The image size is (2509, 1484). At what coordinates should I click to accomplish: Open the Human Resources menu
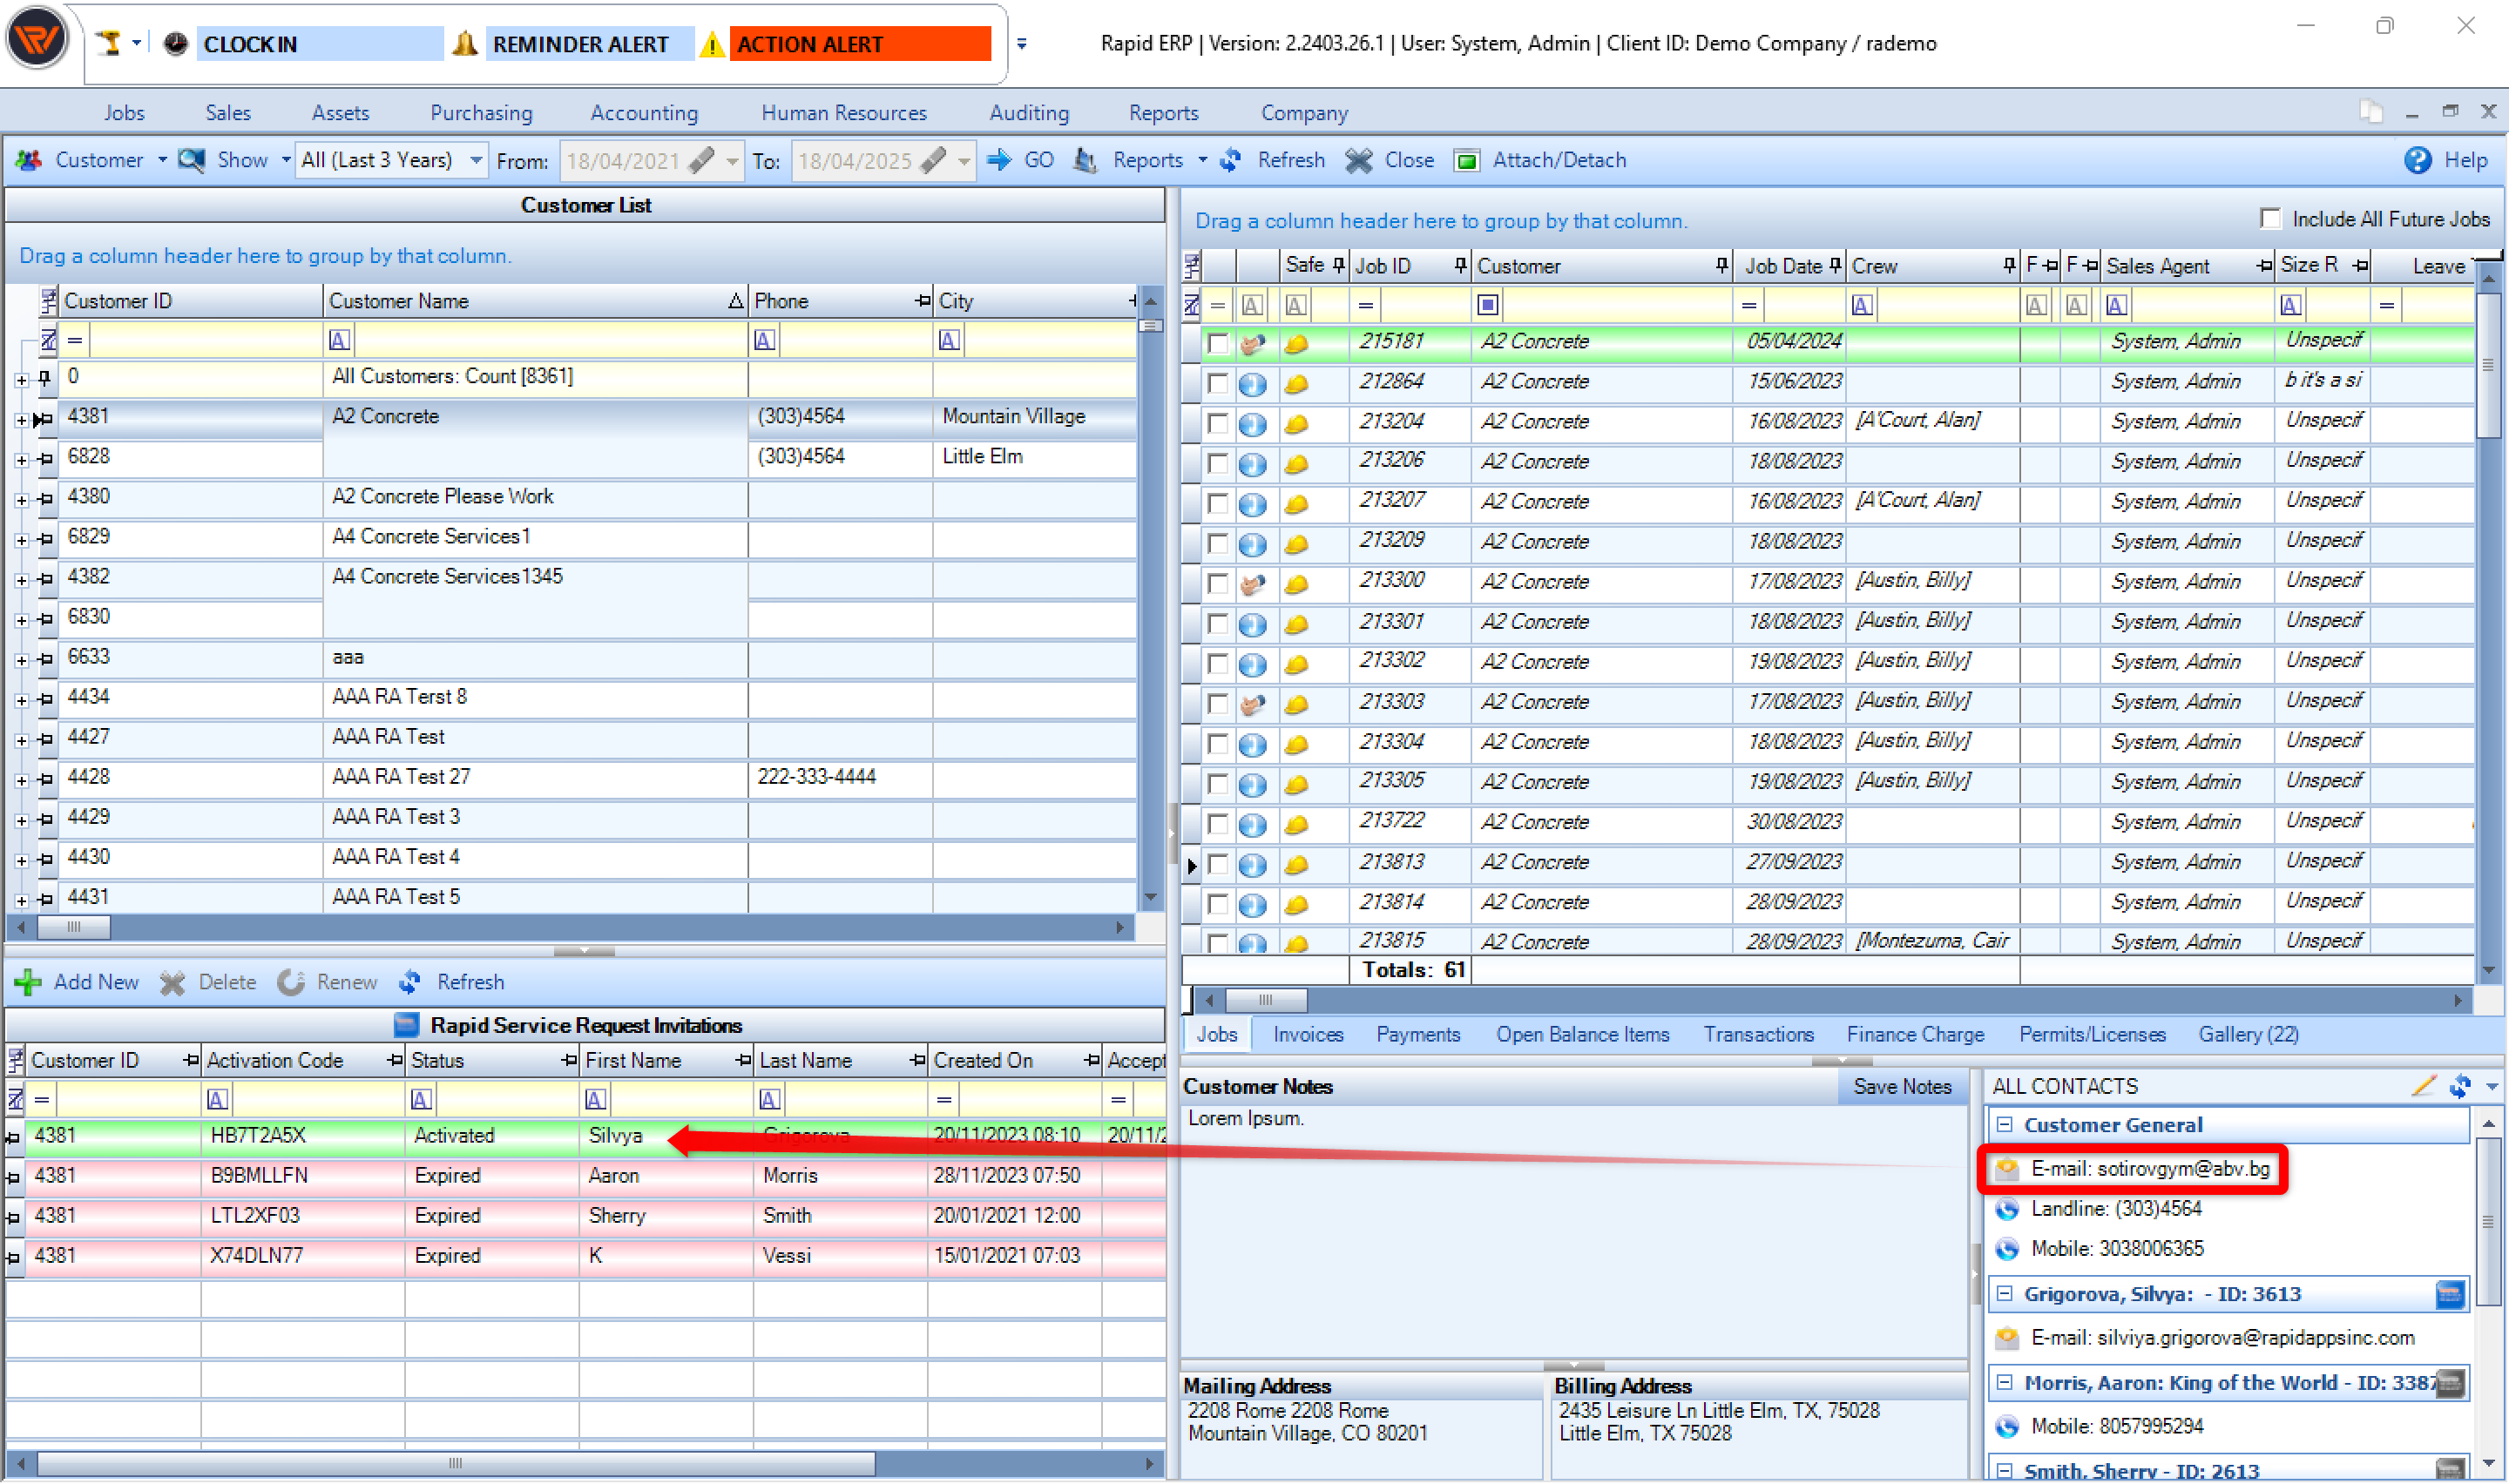point(843,112)
